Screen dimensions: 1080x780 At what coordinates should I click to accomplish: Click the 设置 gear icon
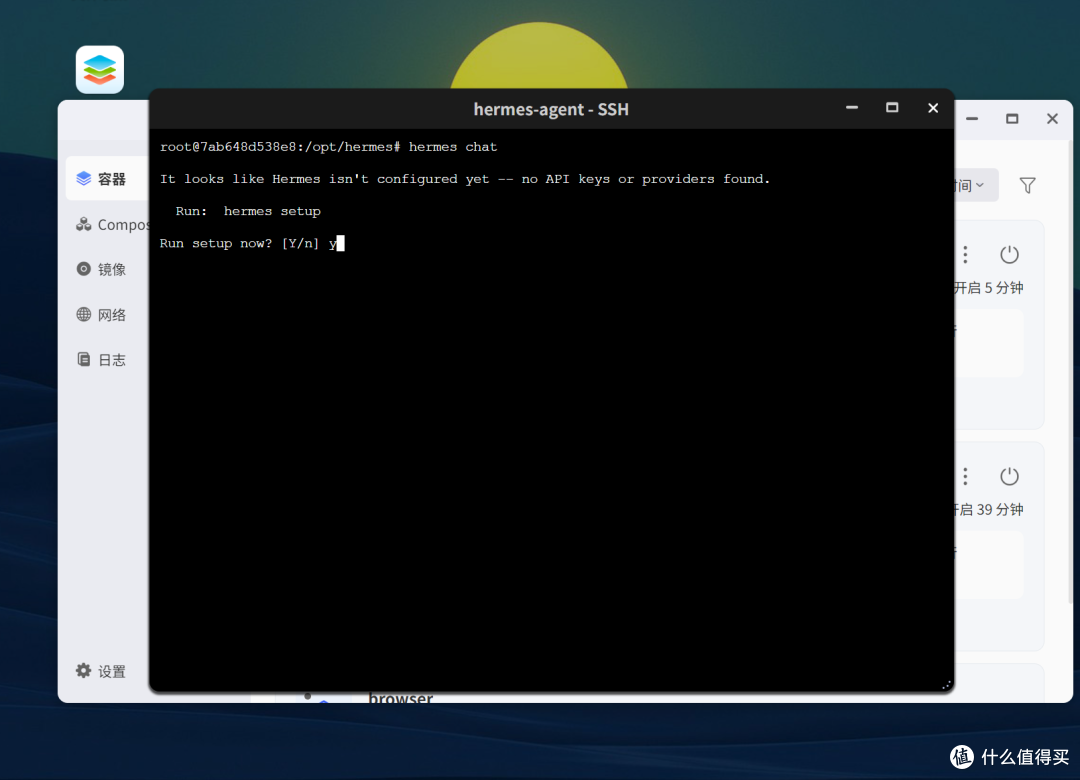tap(83, 670)
